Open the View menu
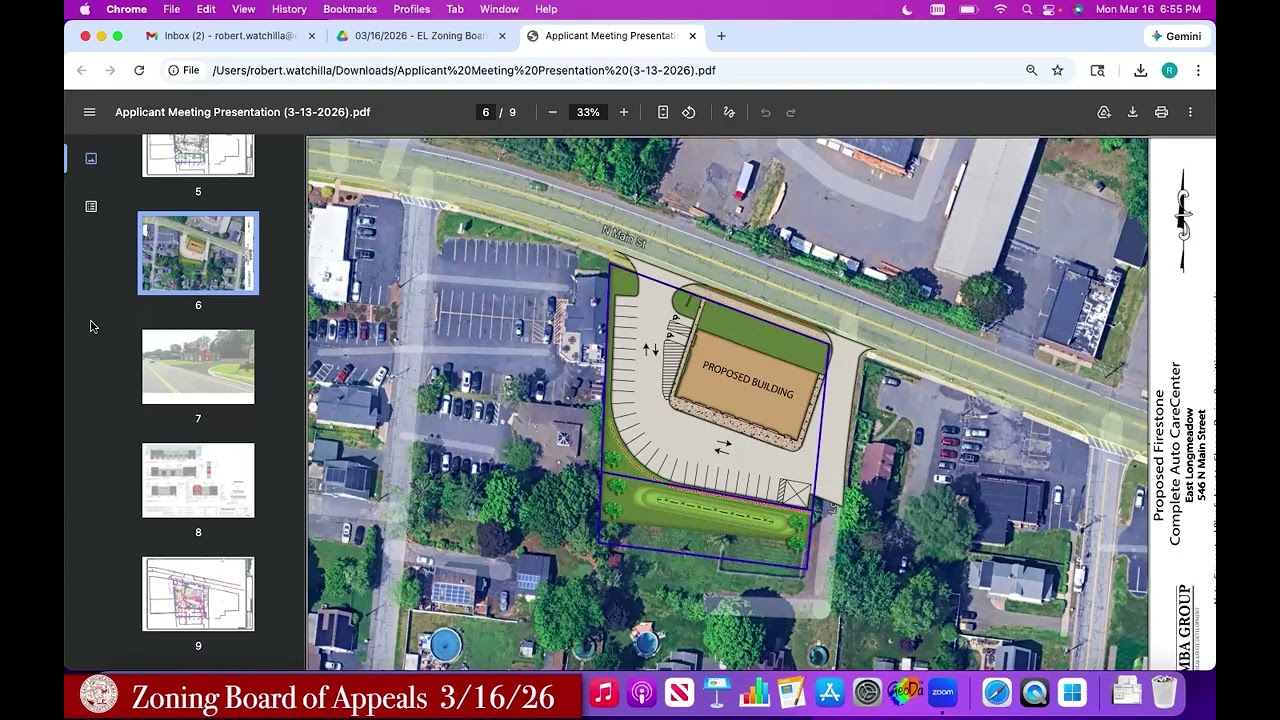 pyautogui.click(x=244, y=9)
